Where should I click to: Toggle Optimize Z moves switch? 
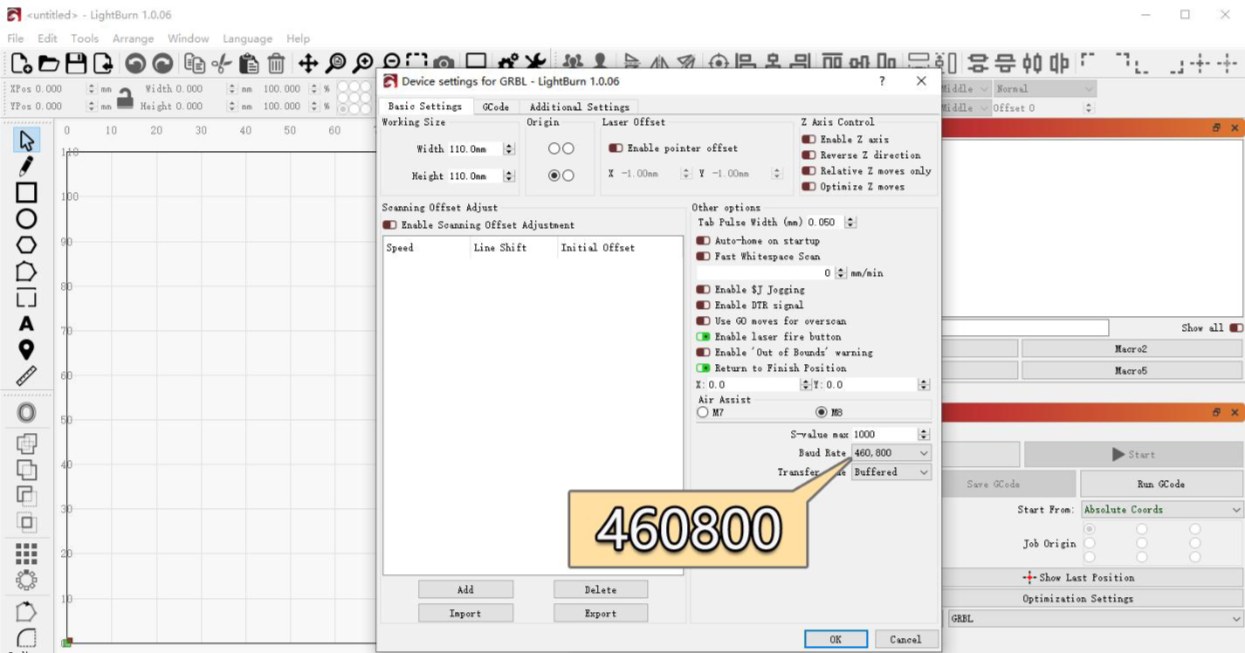pos(808,187)
